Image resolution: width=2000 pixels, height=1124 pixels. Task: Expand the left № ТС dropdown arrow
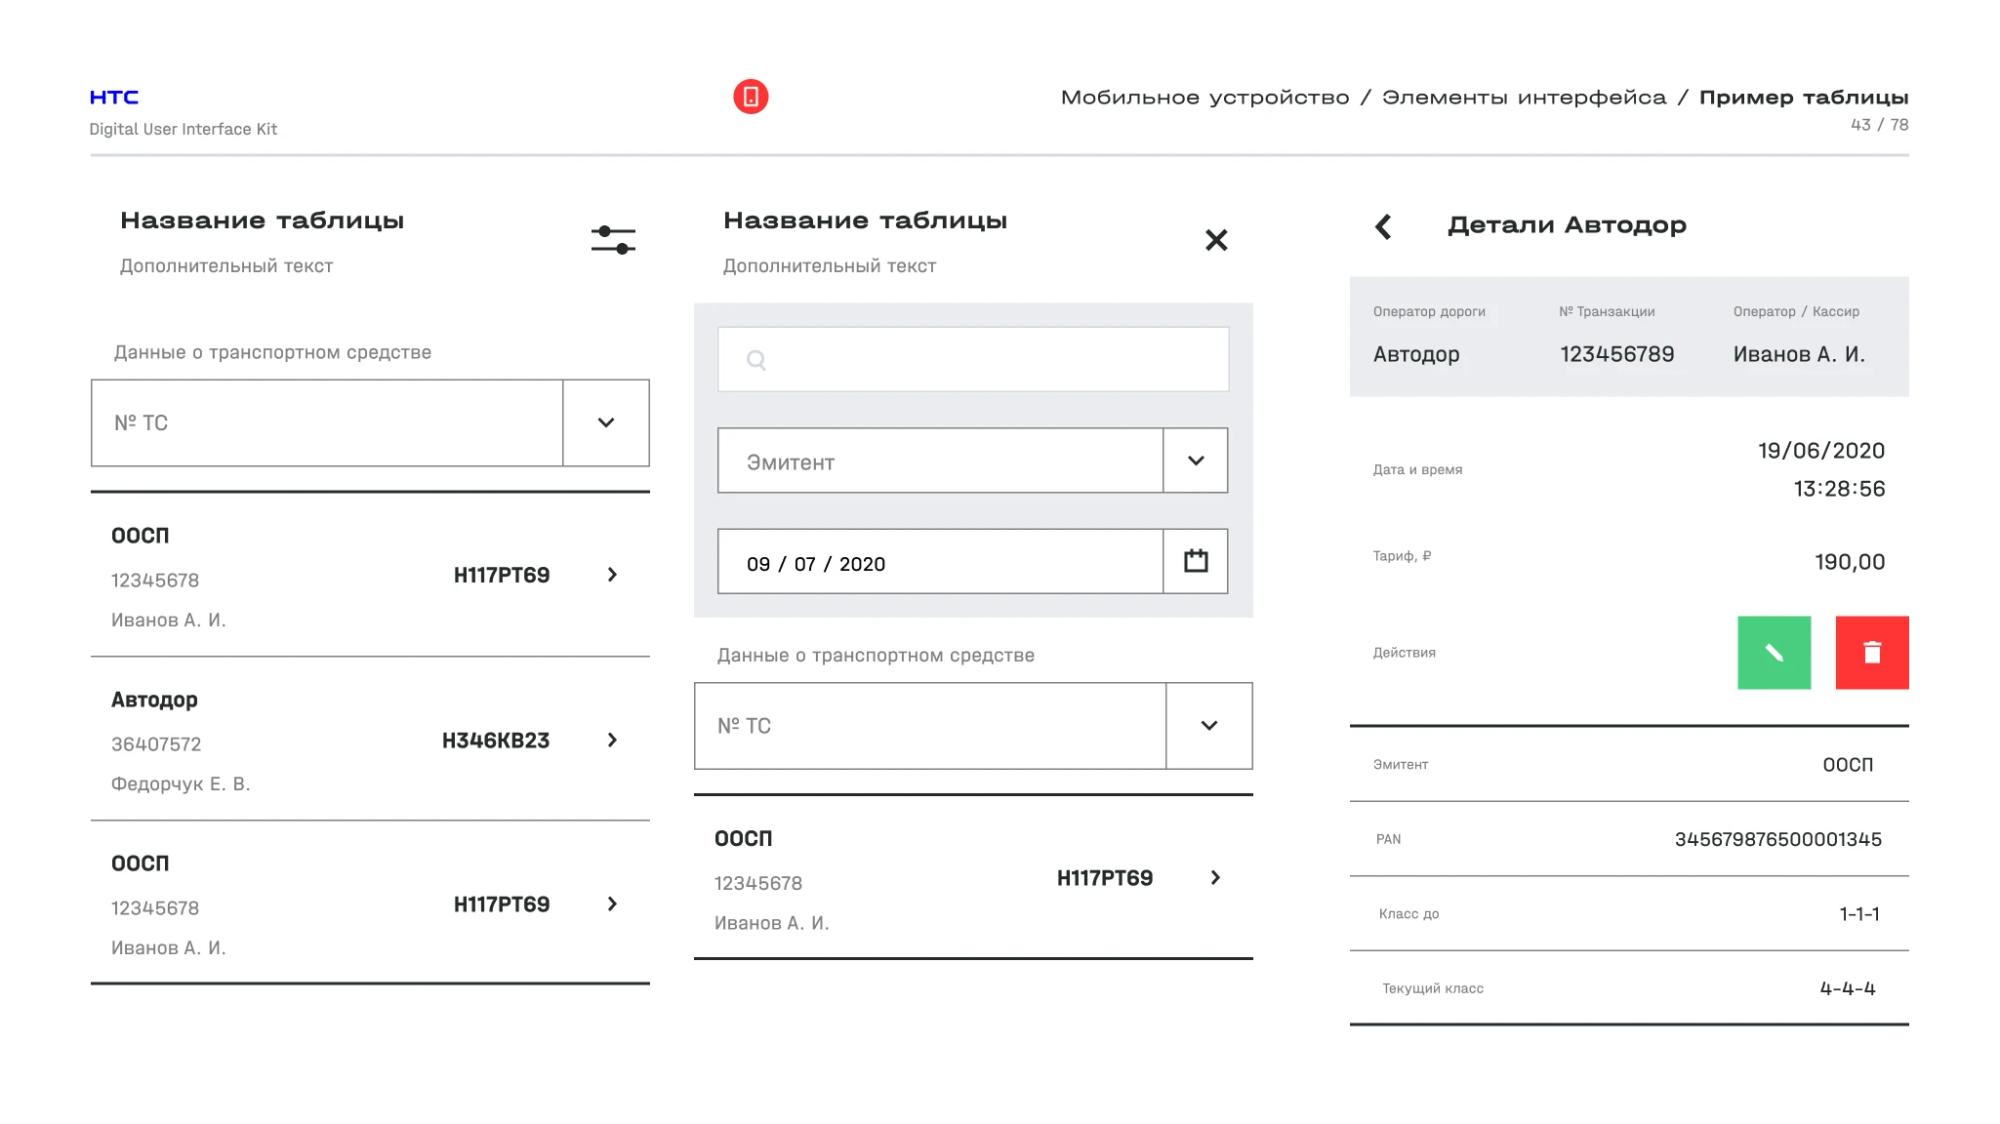click(x=606, y=423)
